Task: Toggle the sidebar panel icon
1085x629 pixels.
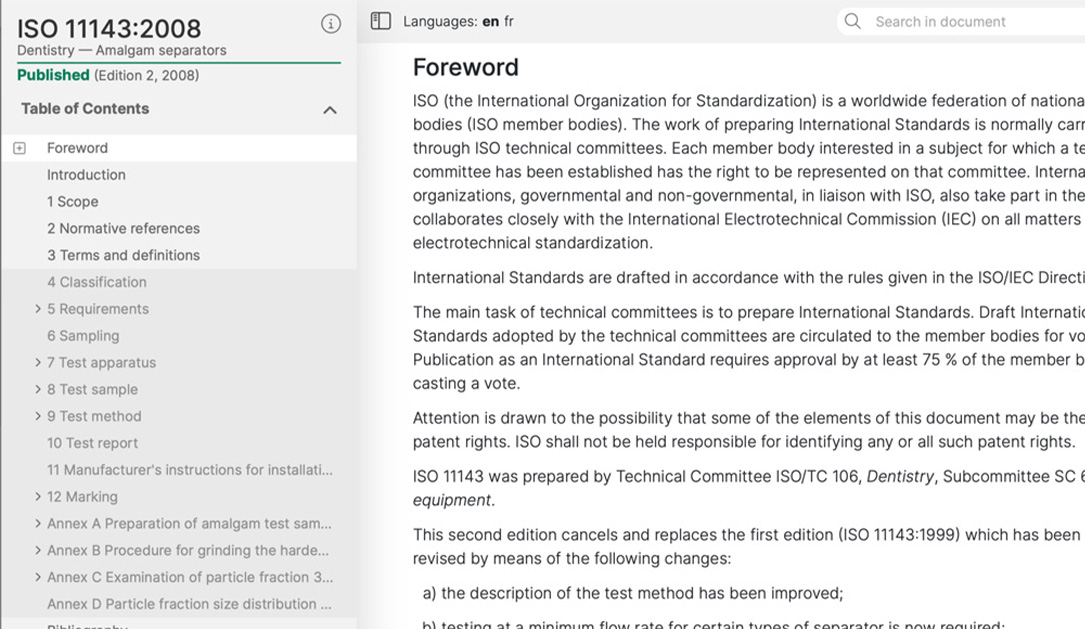Action: click(x=381, y=21)
